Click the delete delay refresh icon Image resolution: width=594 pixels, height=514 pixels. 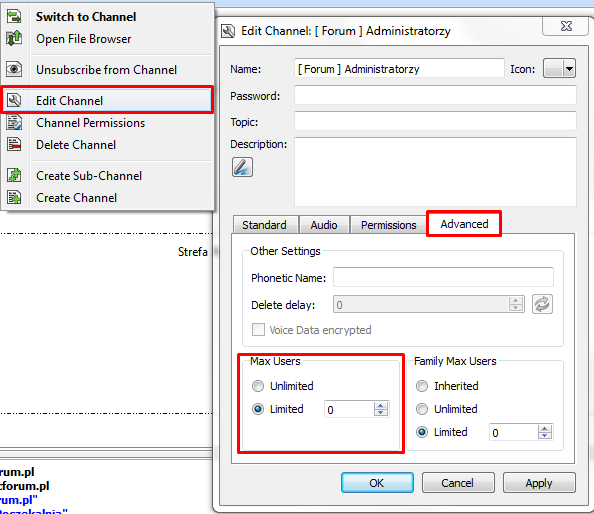click(x=542, y=304)
